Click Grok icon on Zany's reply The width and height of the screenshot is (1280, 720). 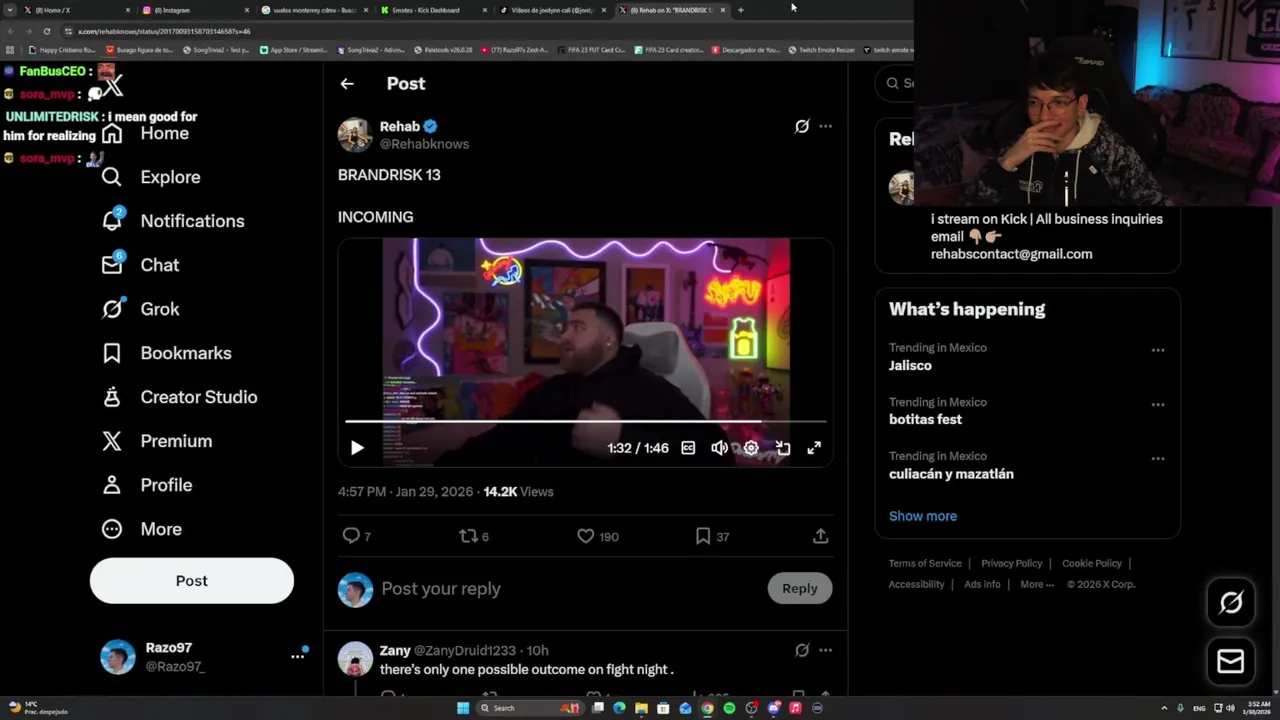tap(802, 650)
